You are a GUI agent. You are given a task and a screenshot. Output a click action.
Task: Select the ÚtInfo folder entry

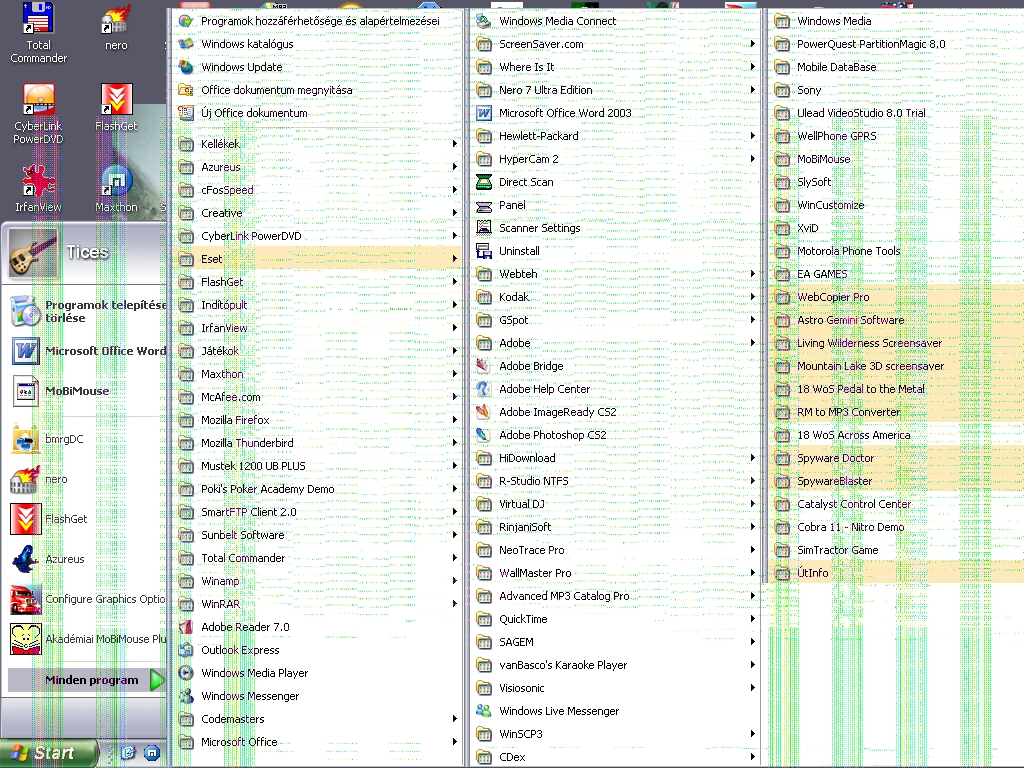(897, 573)
